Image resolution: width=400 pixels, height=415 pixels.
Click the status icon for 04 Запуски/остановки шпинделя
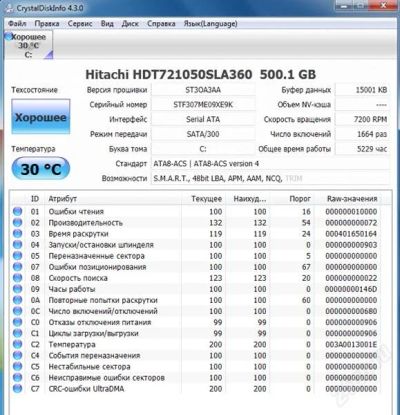(x=18, y=245)
